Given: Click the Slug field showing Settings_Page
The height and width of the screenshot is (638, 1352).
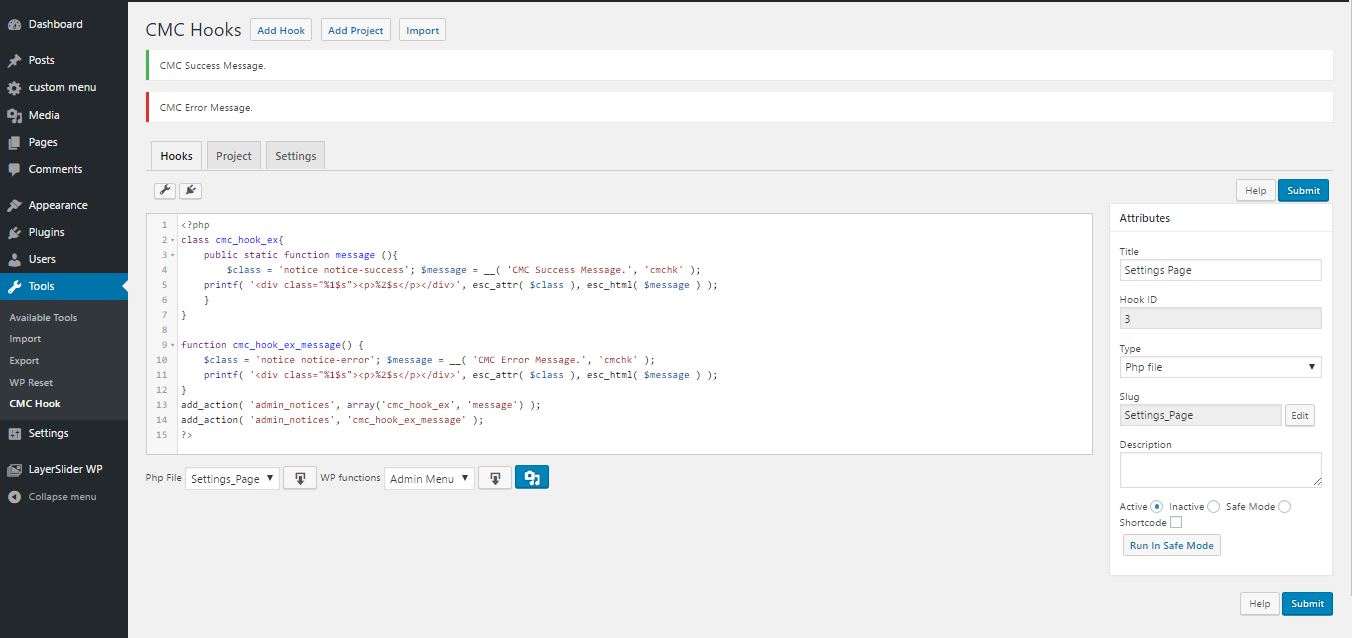Looking at the screenshot, I should (1200, 415).
